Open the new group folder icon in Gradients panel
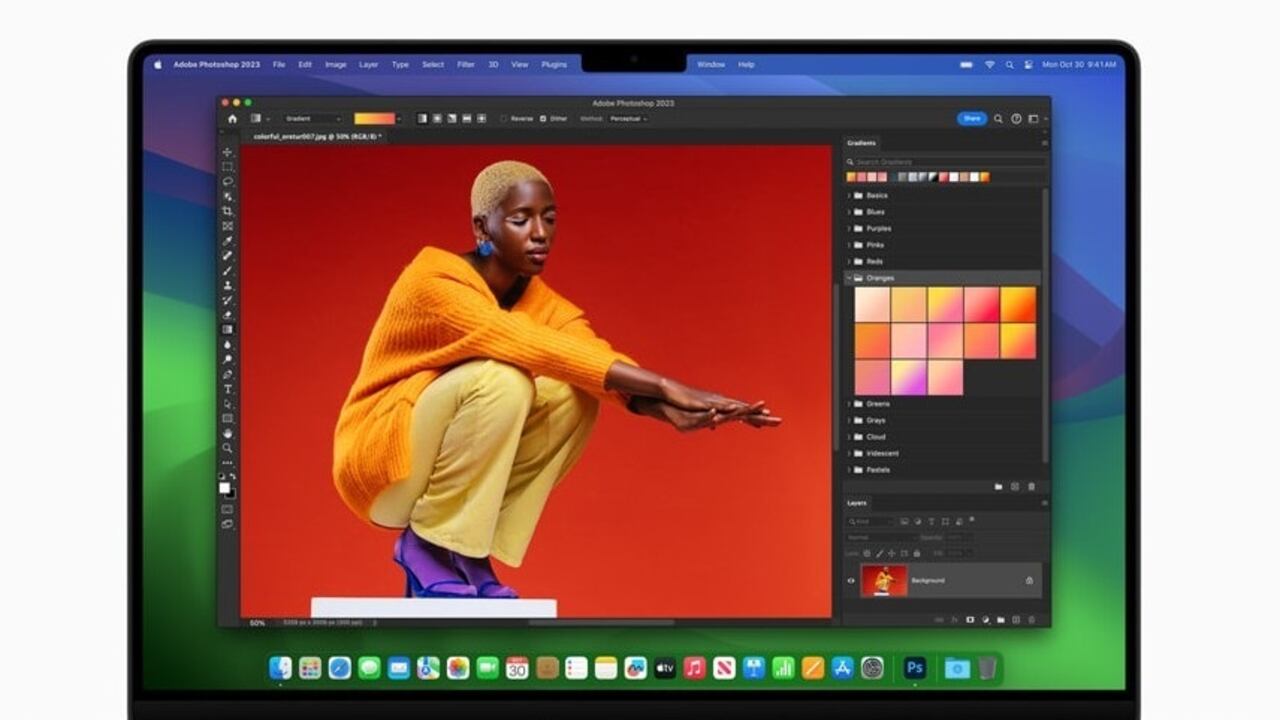The height and width of the screenshot is (720, 1280). tap(999, 484)
